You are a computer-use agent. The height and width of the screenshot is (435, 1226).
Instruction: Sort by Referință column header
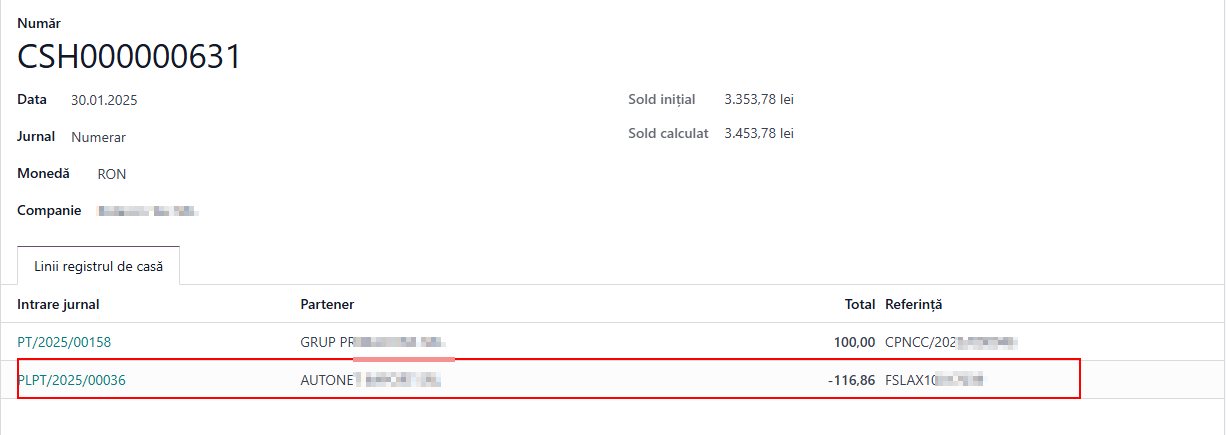[914, 304]
